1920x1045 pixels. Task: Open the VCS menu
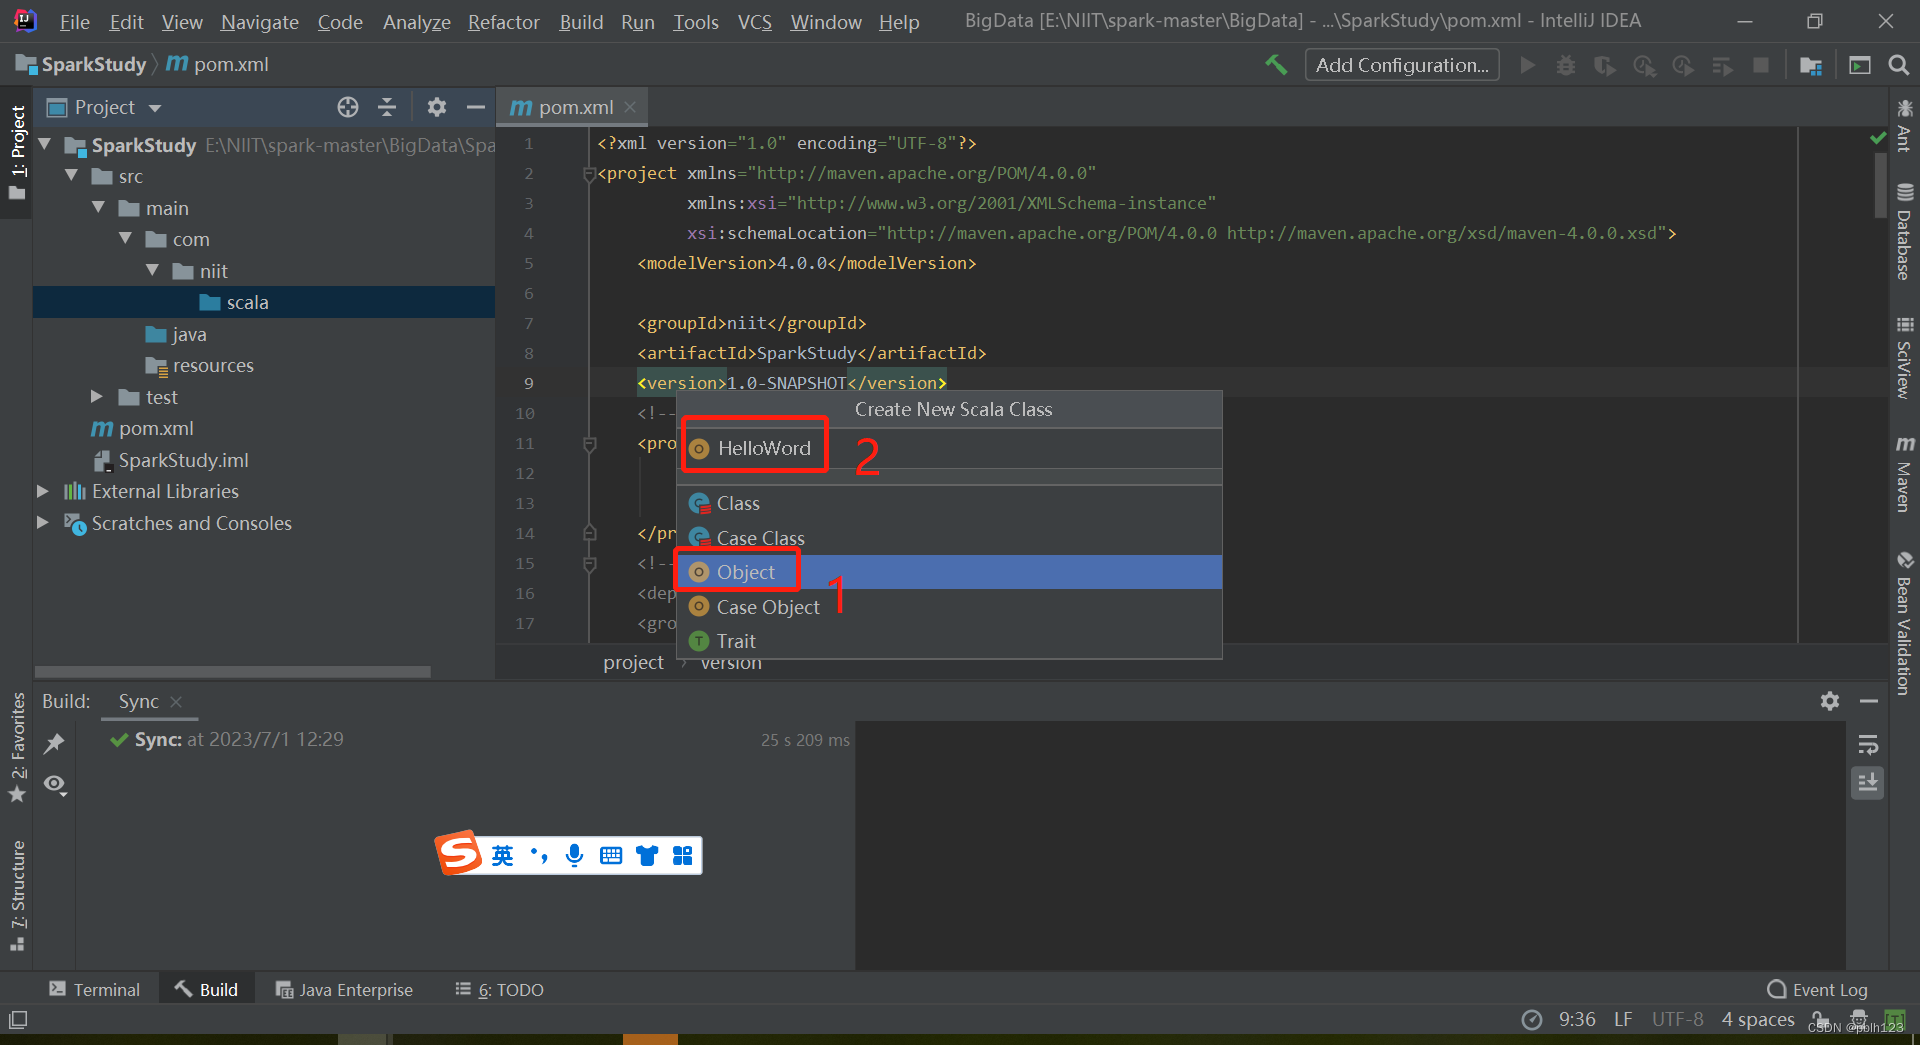[754, 22]
